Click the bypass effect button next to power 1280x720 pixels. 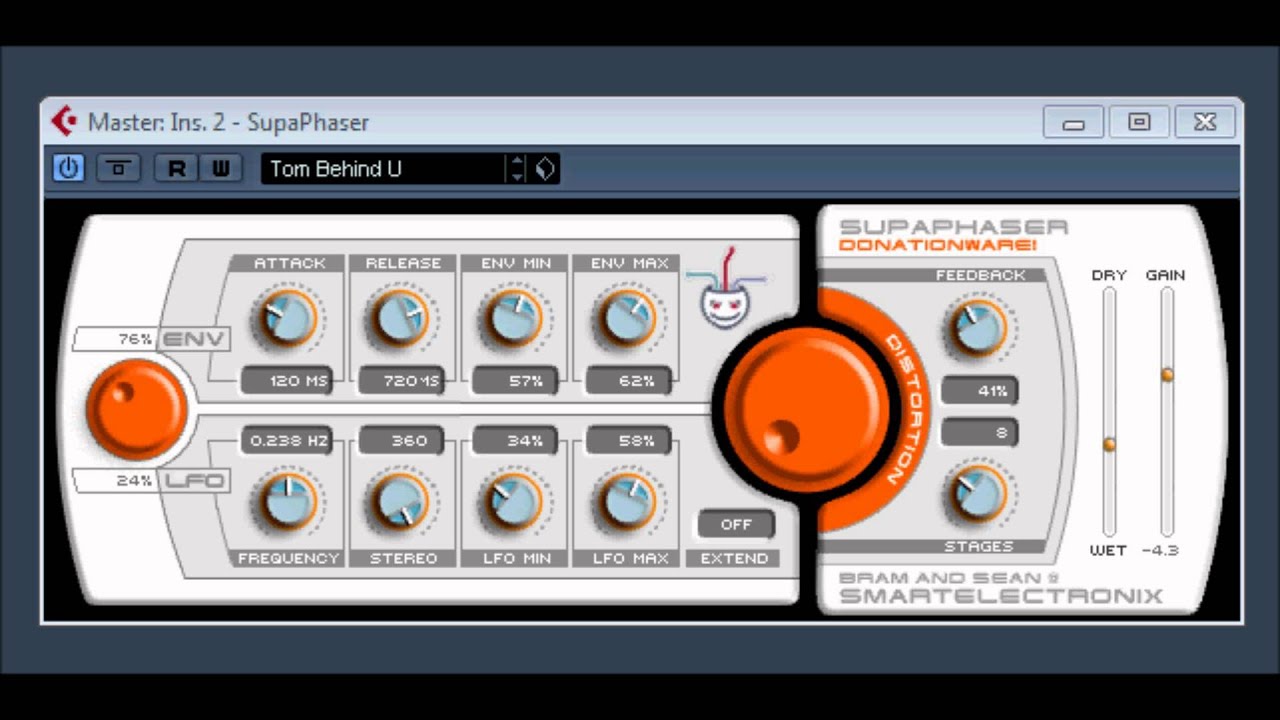pyautogui.click(x=118, y=168)
